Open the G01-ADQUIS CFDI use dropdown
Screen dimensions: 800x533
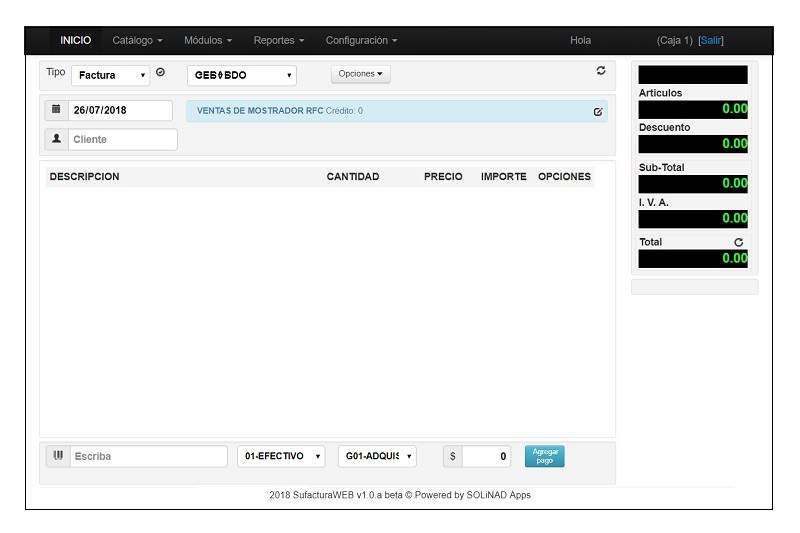(x=377, y=456)
